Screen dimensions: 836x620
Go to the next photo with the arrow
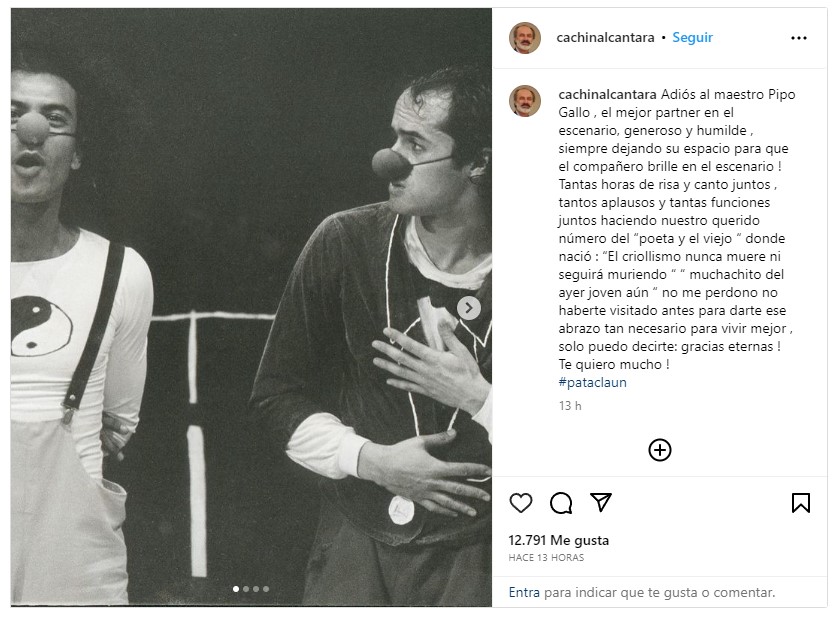point(469,308)
